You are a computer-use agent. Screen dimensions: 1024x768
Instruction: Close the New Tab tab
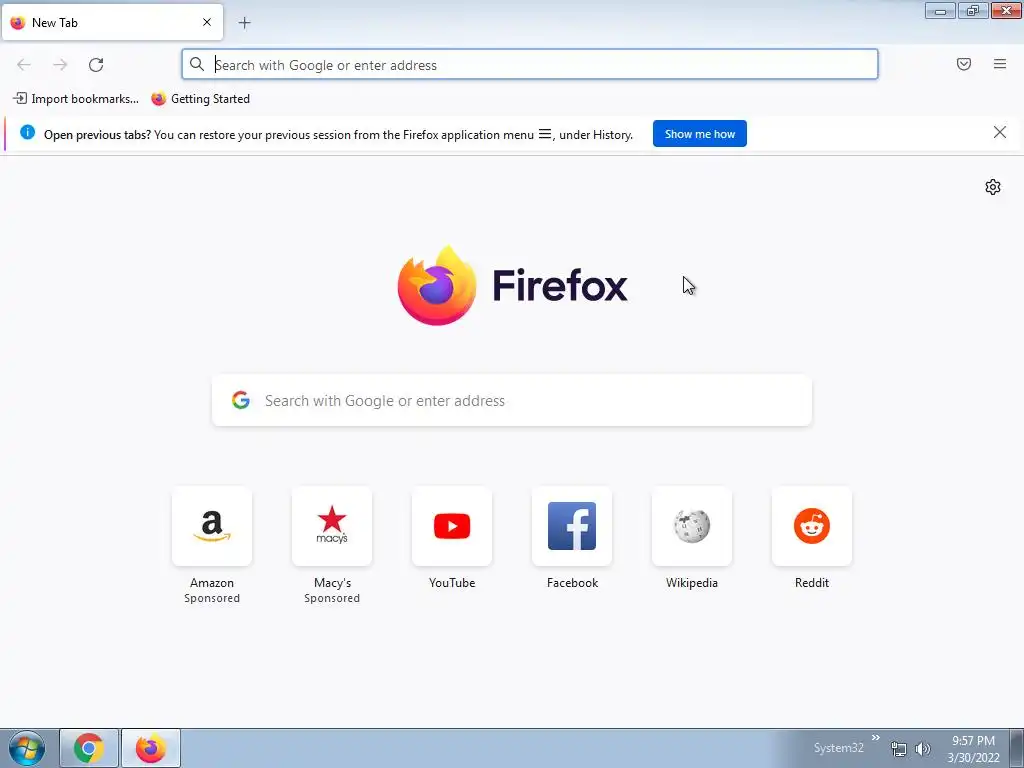tap(207, 22)
